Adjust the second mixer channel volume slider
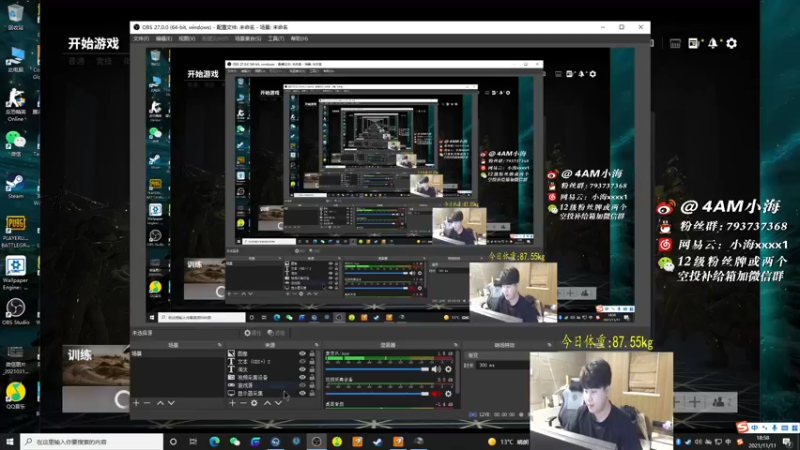This screenshot has width=800, height=450. click(x=377, y=394)
